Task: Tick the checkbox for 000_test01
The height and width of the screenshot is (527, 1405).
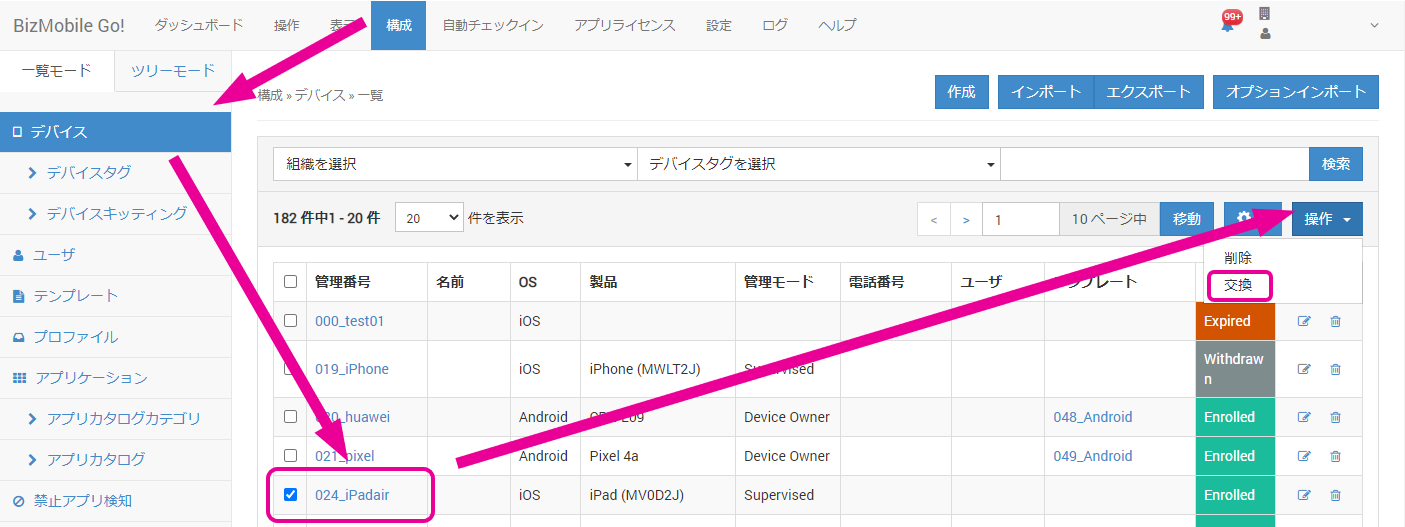Action: tap(291, 321)
